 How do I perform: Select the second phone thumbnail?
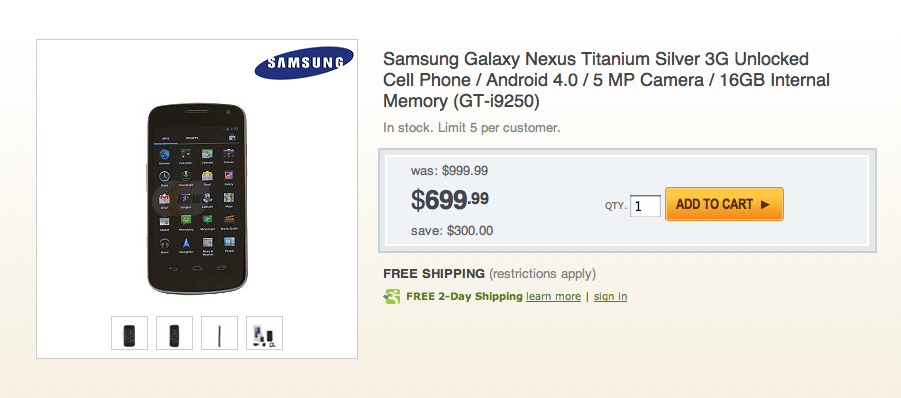tap(174, 333)
